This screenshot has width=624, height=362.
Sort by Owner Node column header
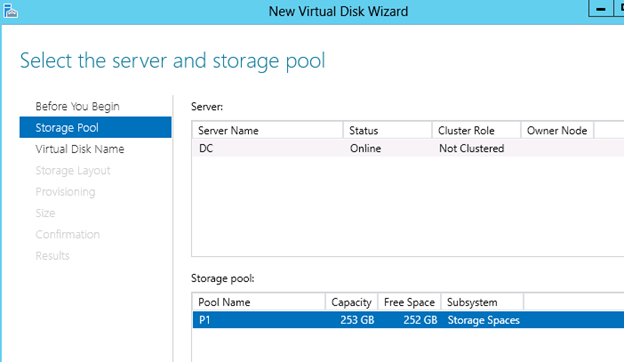click(x=557, y=130)
